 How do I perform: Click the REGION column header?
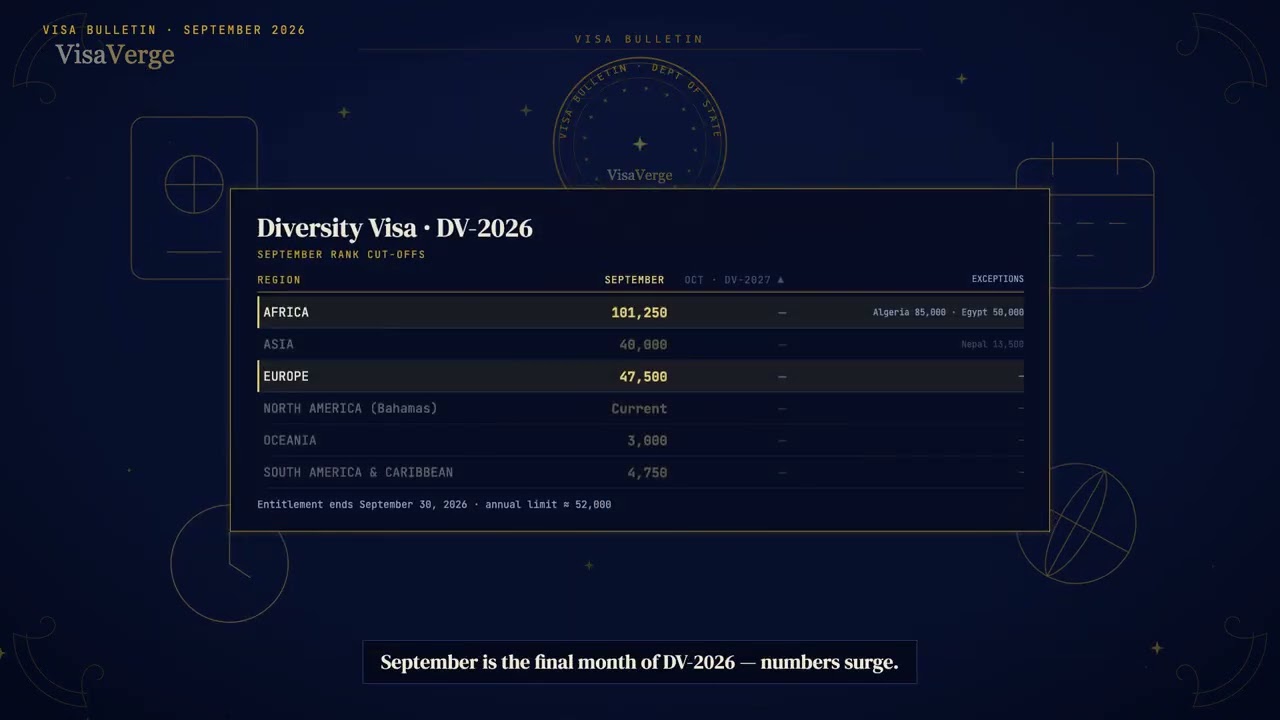point(279,280)
